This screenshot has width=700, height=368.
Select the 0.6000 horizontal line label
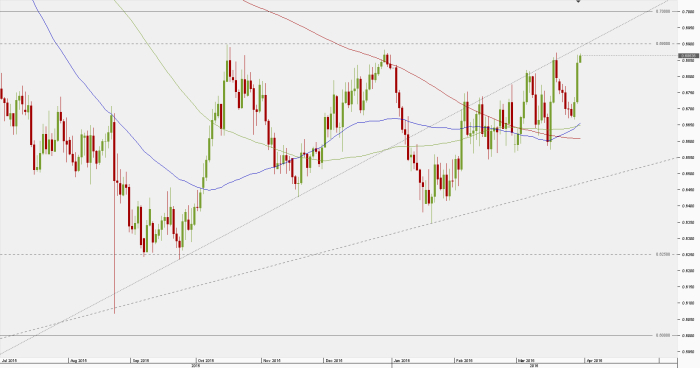tap(663, 335)
